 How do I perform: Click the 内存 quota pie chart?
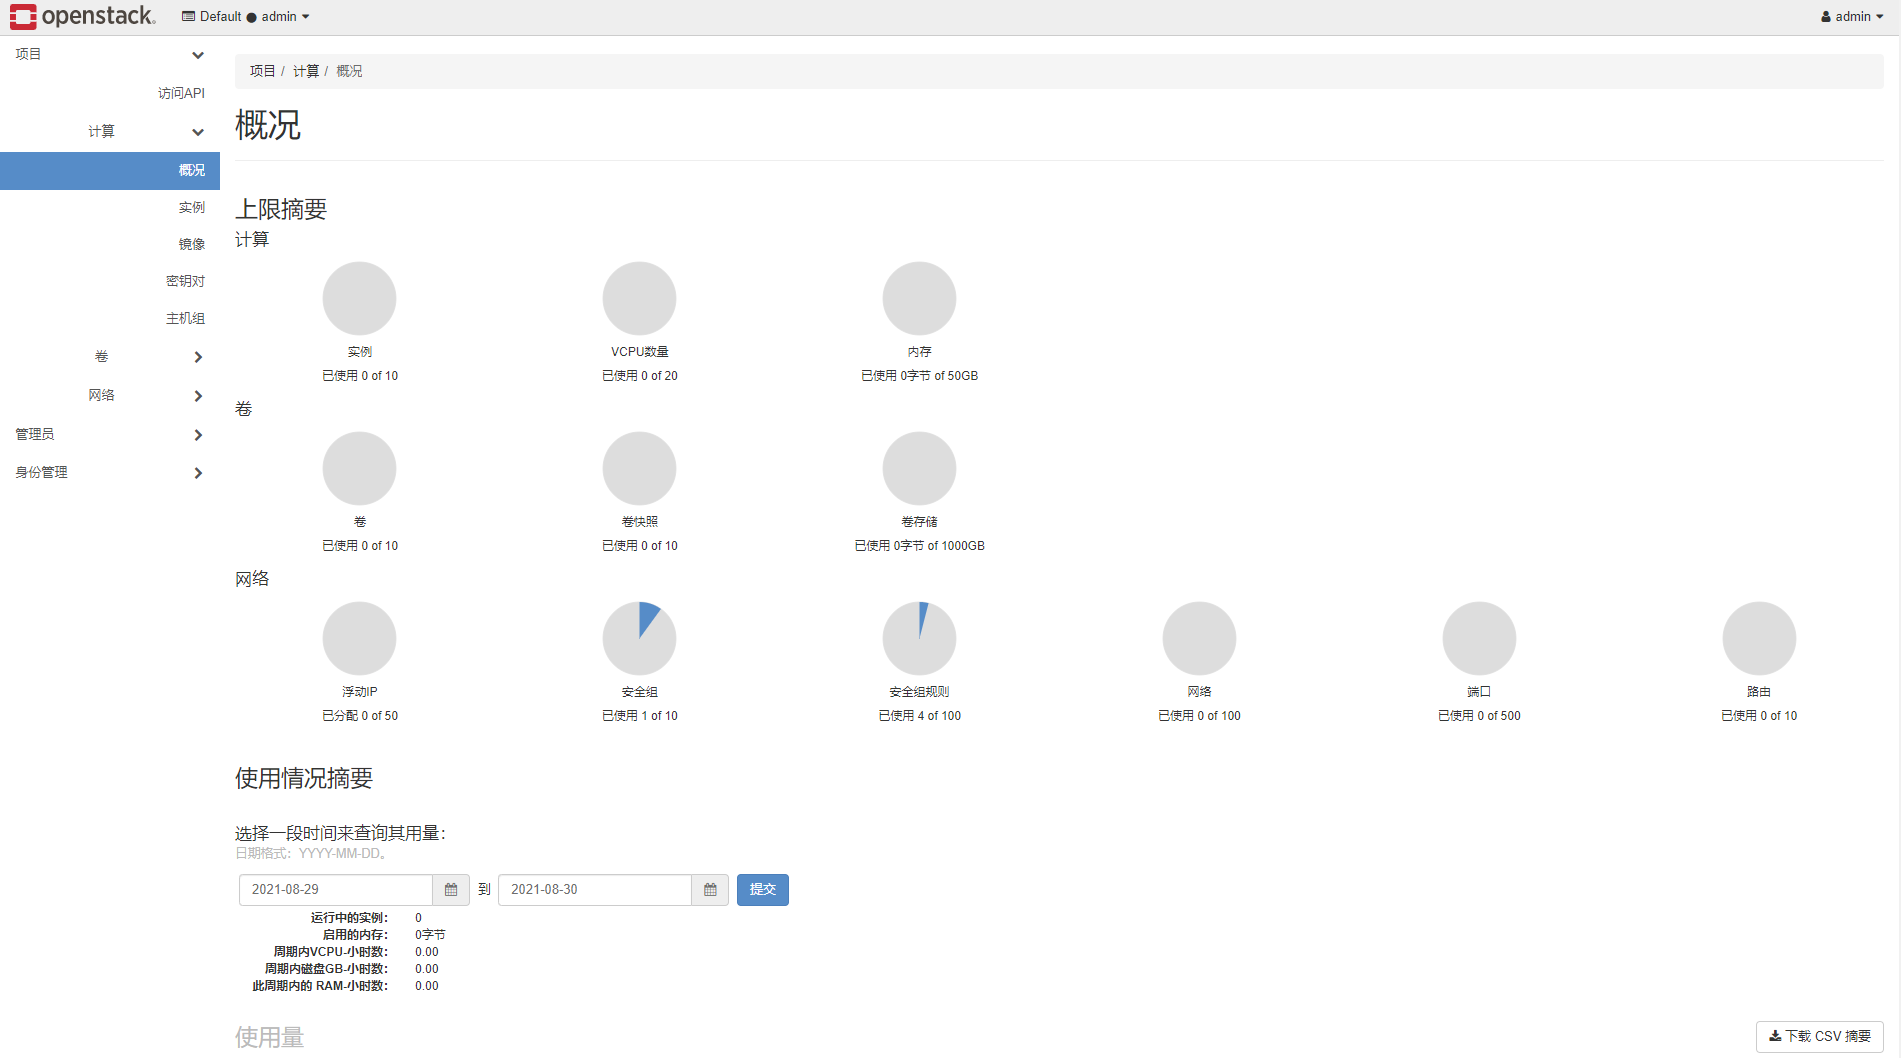tap(919, 298)
